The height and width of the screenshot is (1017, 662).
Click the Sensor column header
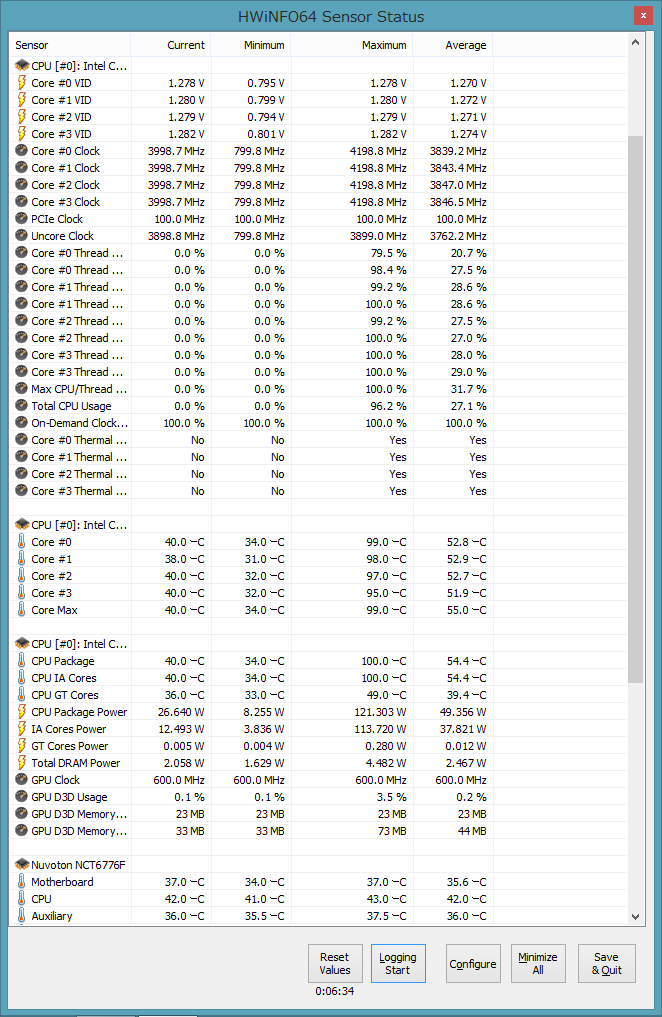[69, 45]
